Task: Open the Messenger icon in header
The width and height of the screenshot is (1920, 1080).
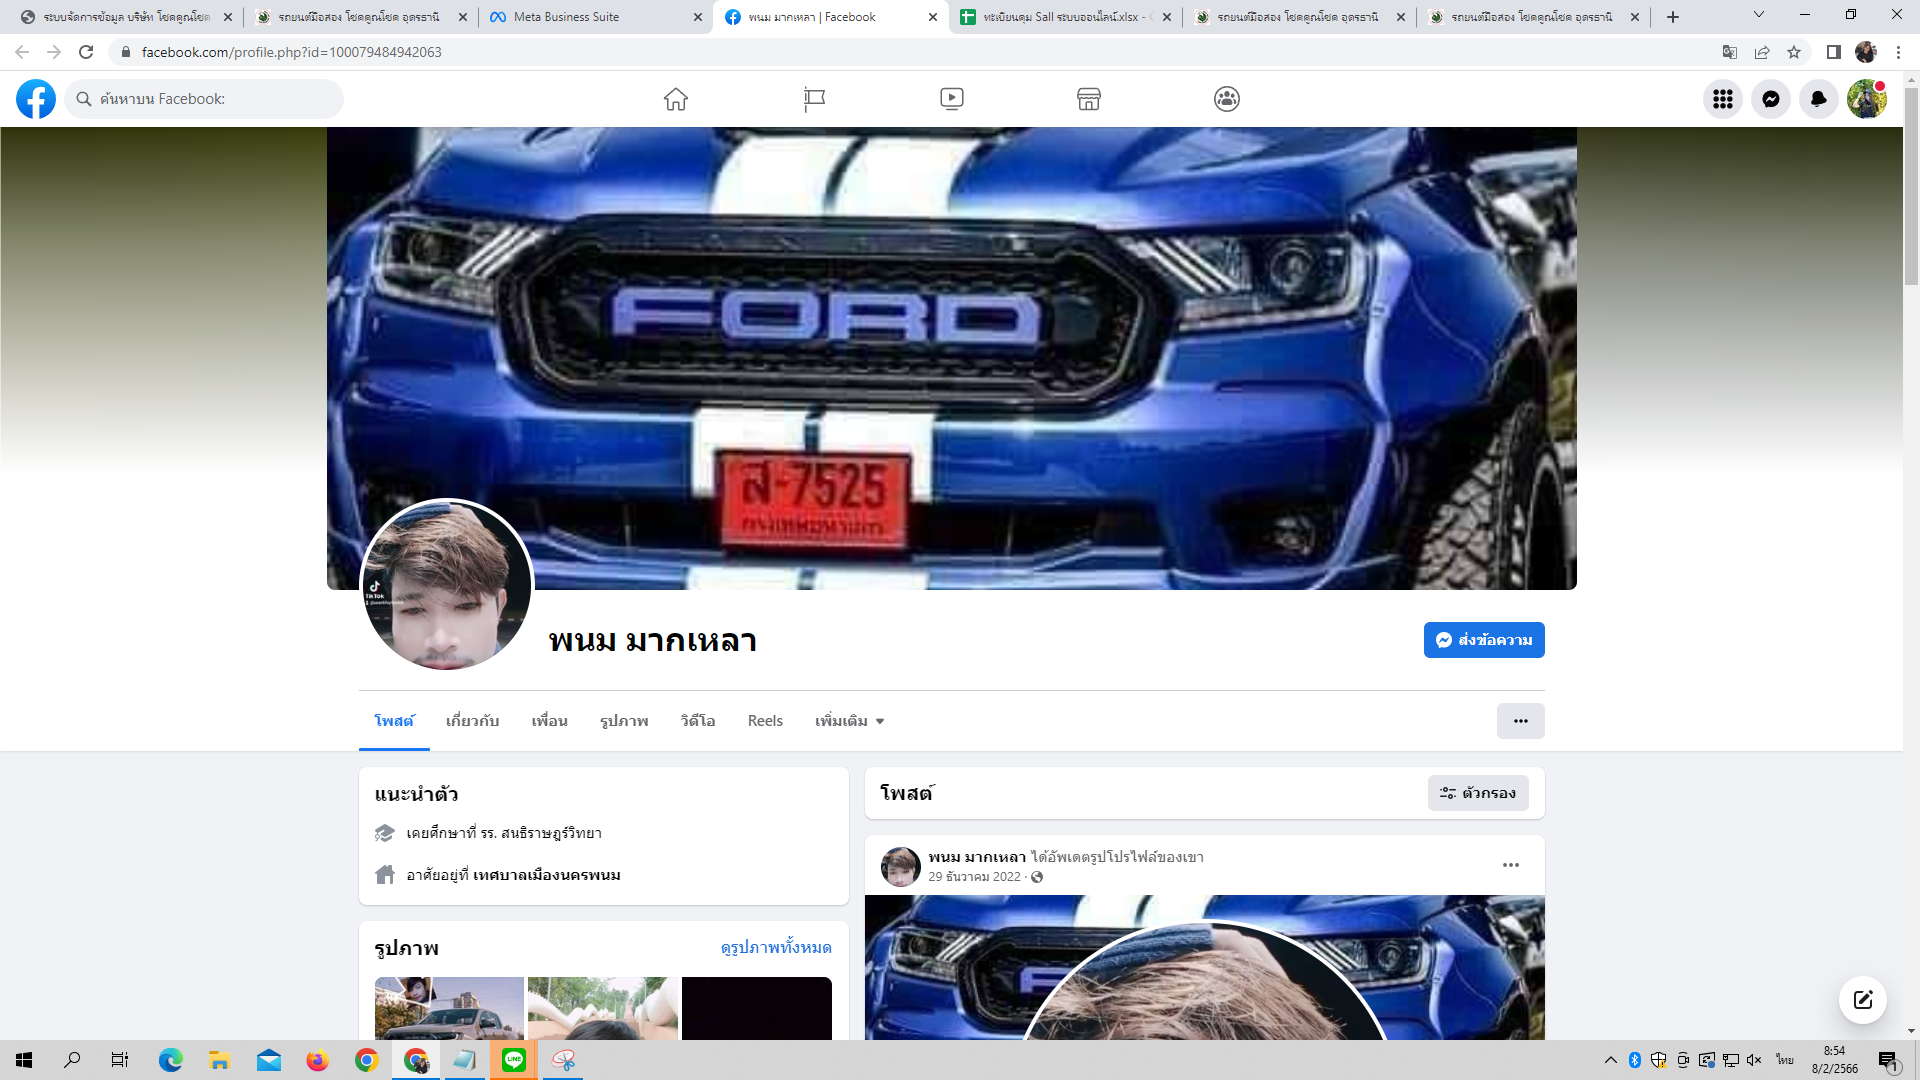Action: coord(1770,99)
